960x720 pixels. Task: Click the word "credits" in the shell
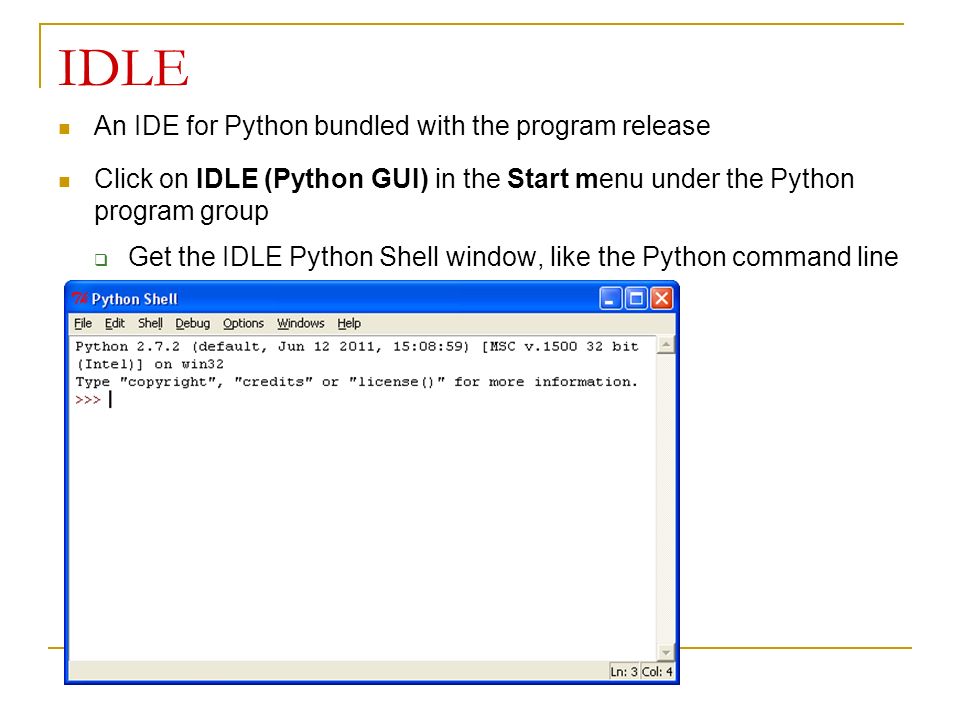[x=274, y=382]
